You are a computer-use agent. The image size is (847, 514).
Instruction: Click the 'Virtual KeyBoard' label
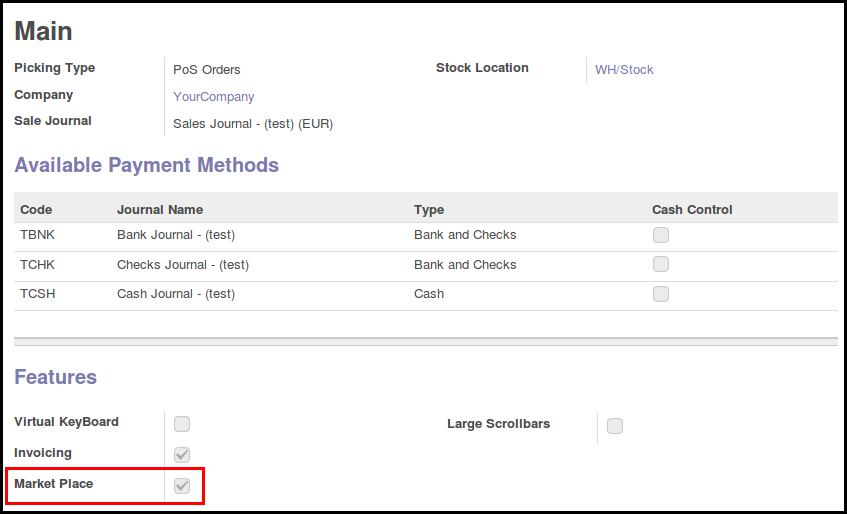click(x=66, y=422)
